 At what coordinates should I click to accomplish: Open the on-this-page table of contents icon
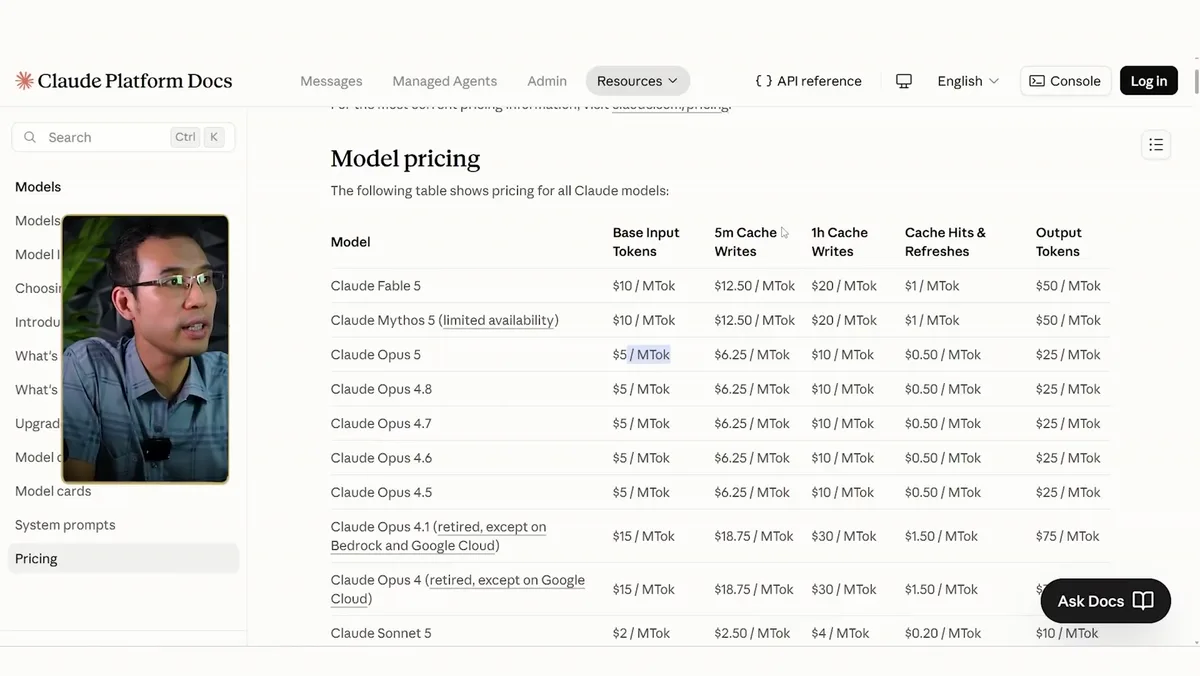point(1156,145)
